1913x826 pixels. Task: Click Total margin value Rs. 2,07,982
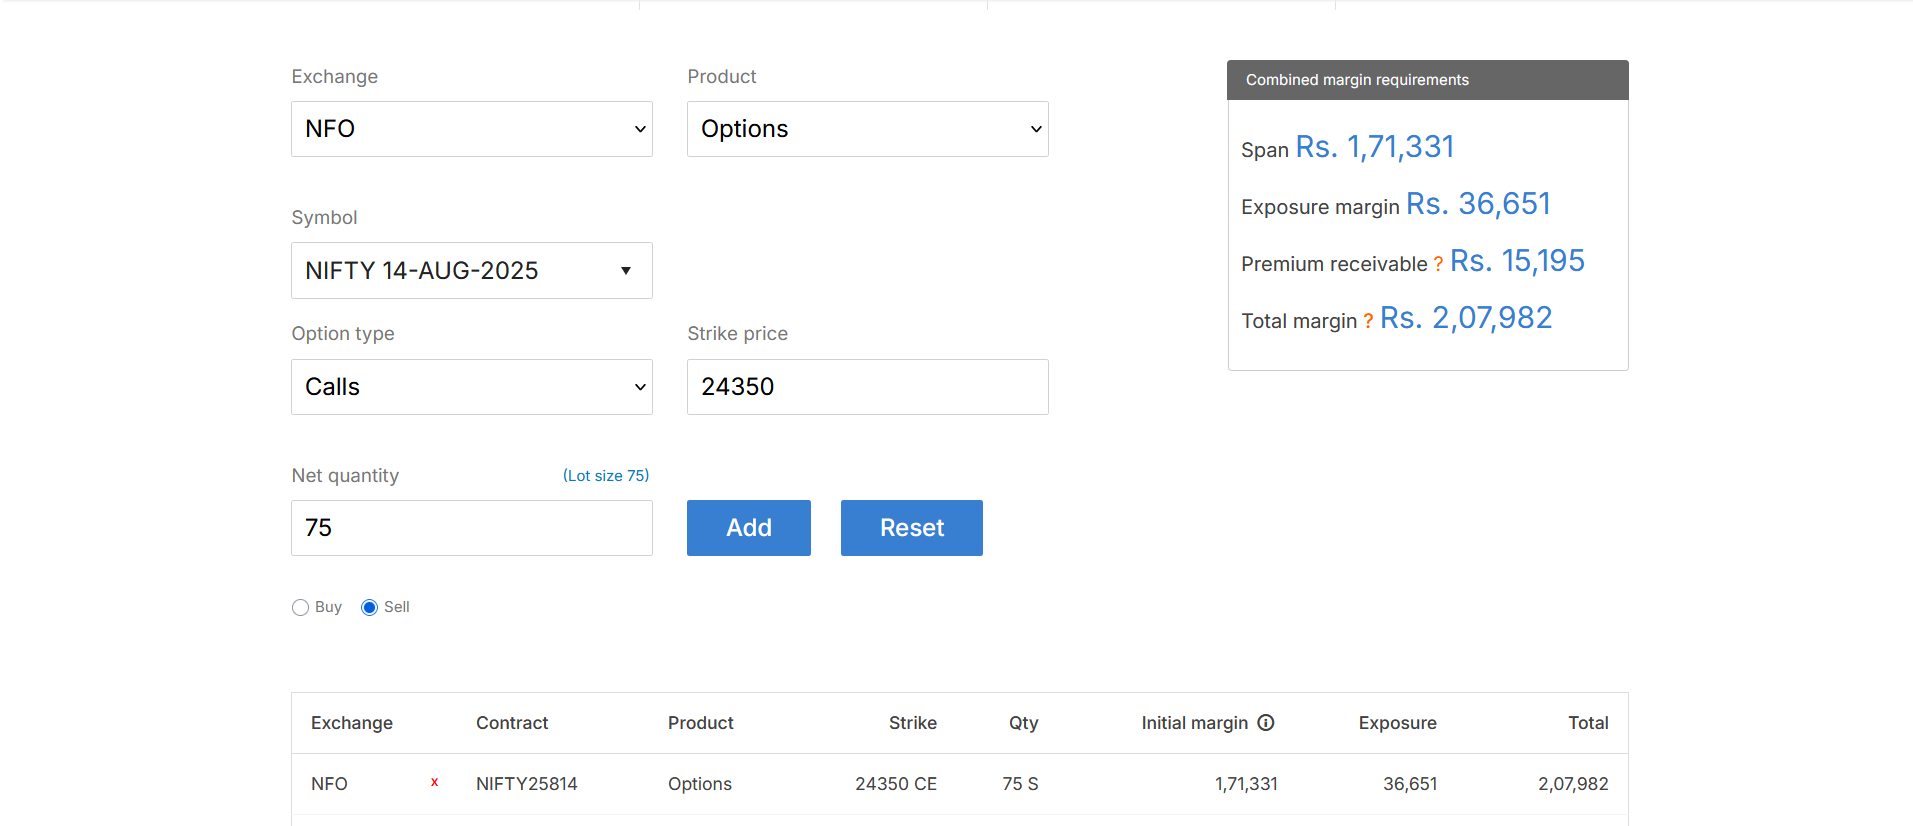click(1466, 318)
